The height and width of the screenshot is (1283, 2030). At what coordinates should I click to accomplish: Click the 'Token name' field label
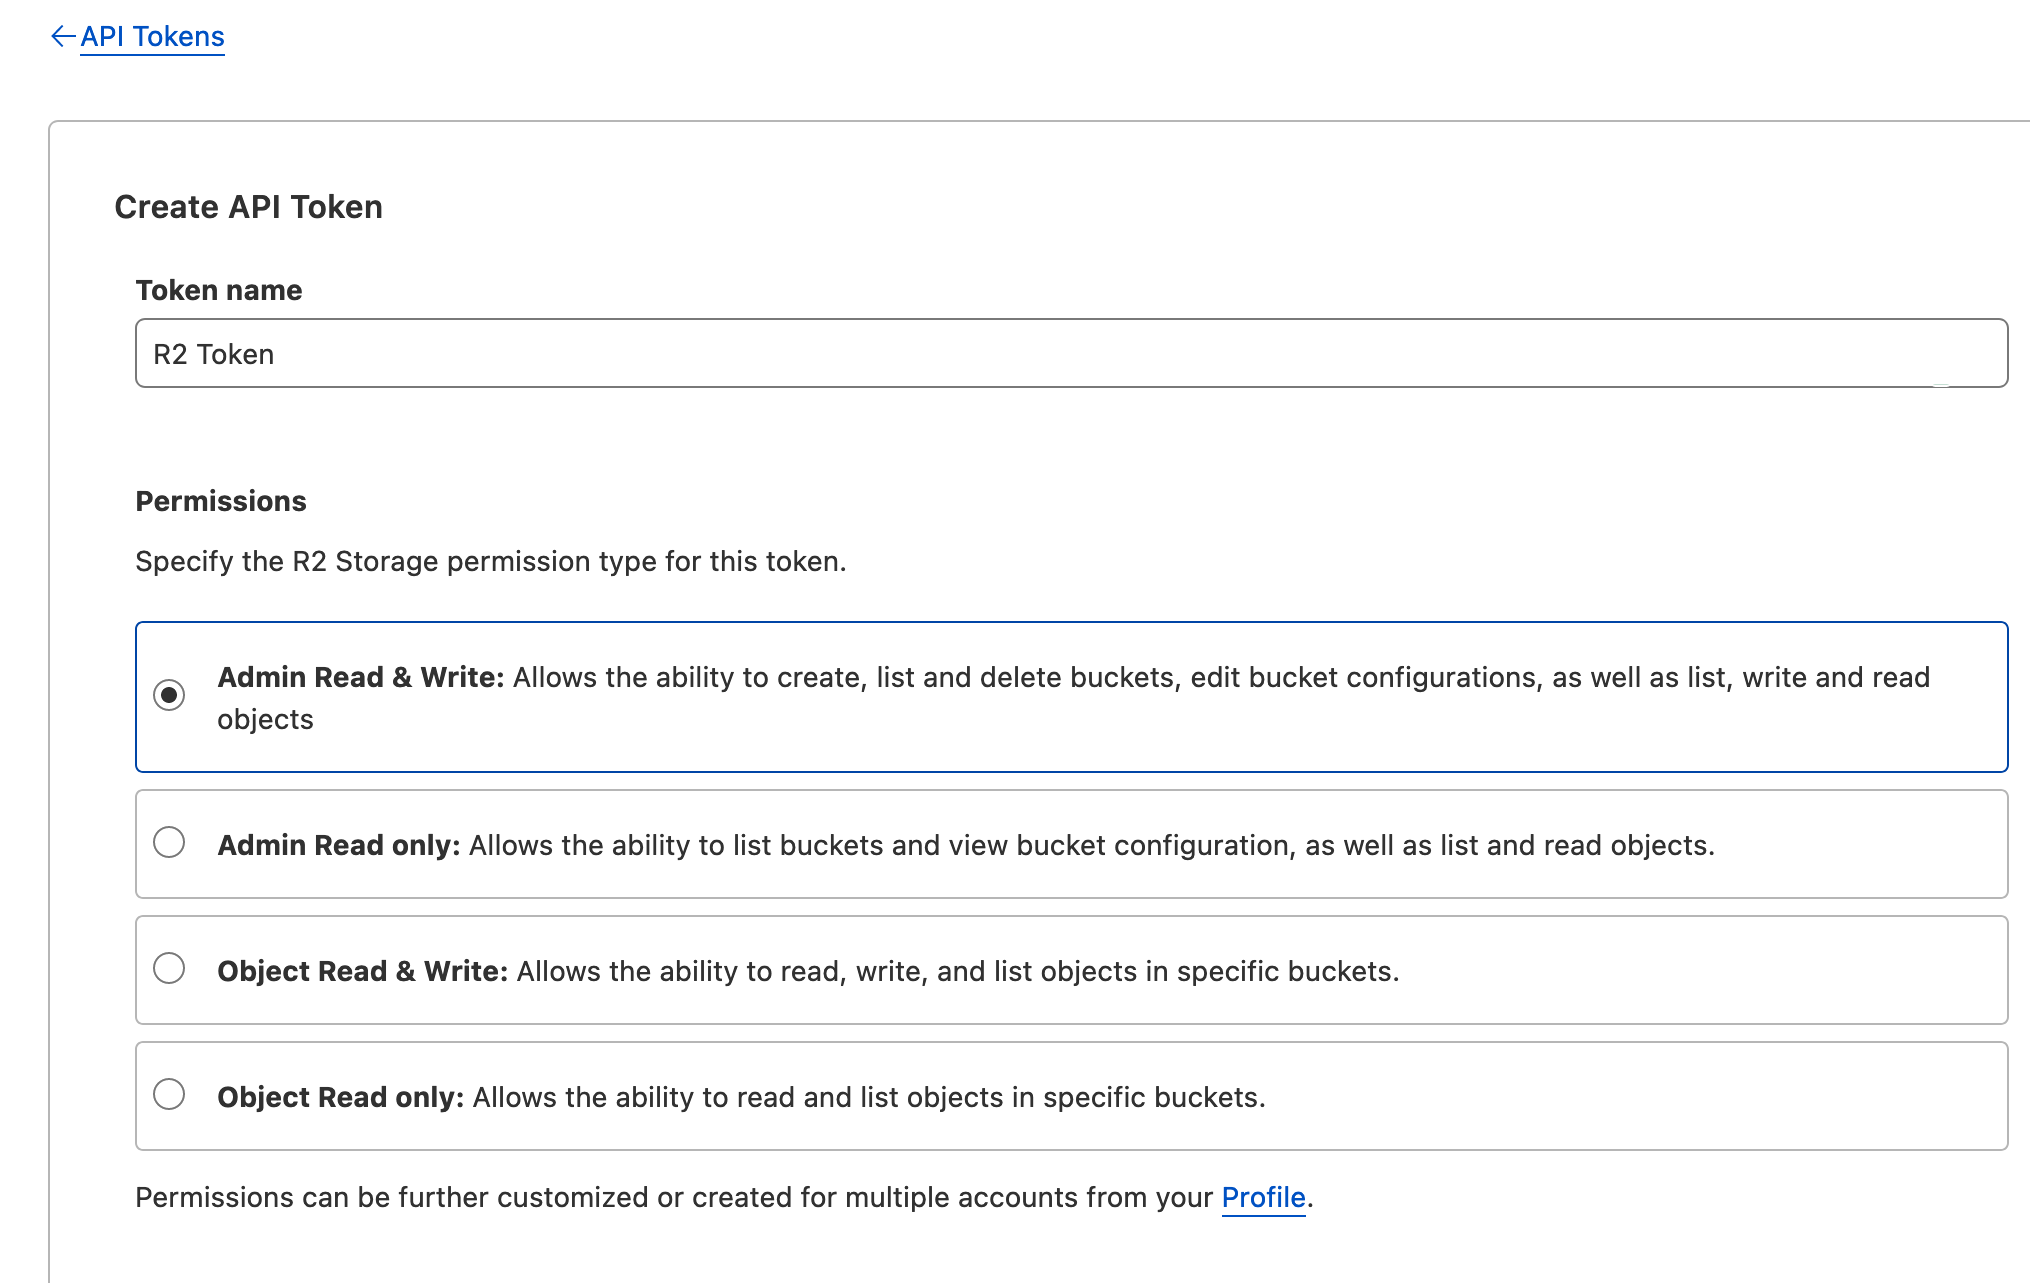coord(218,291)
